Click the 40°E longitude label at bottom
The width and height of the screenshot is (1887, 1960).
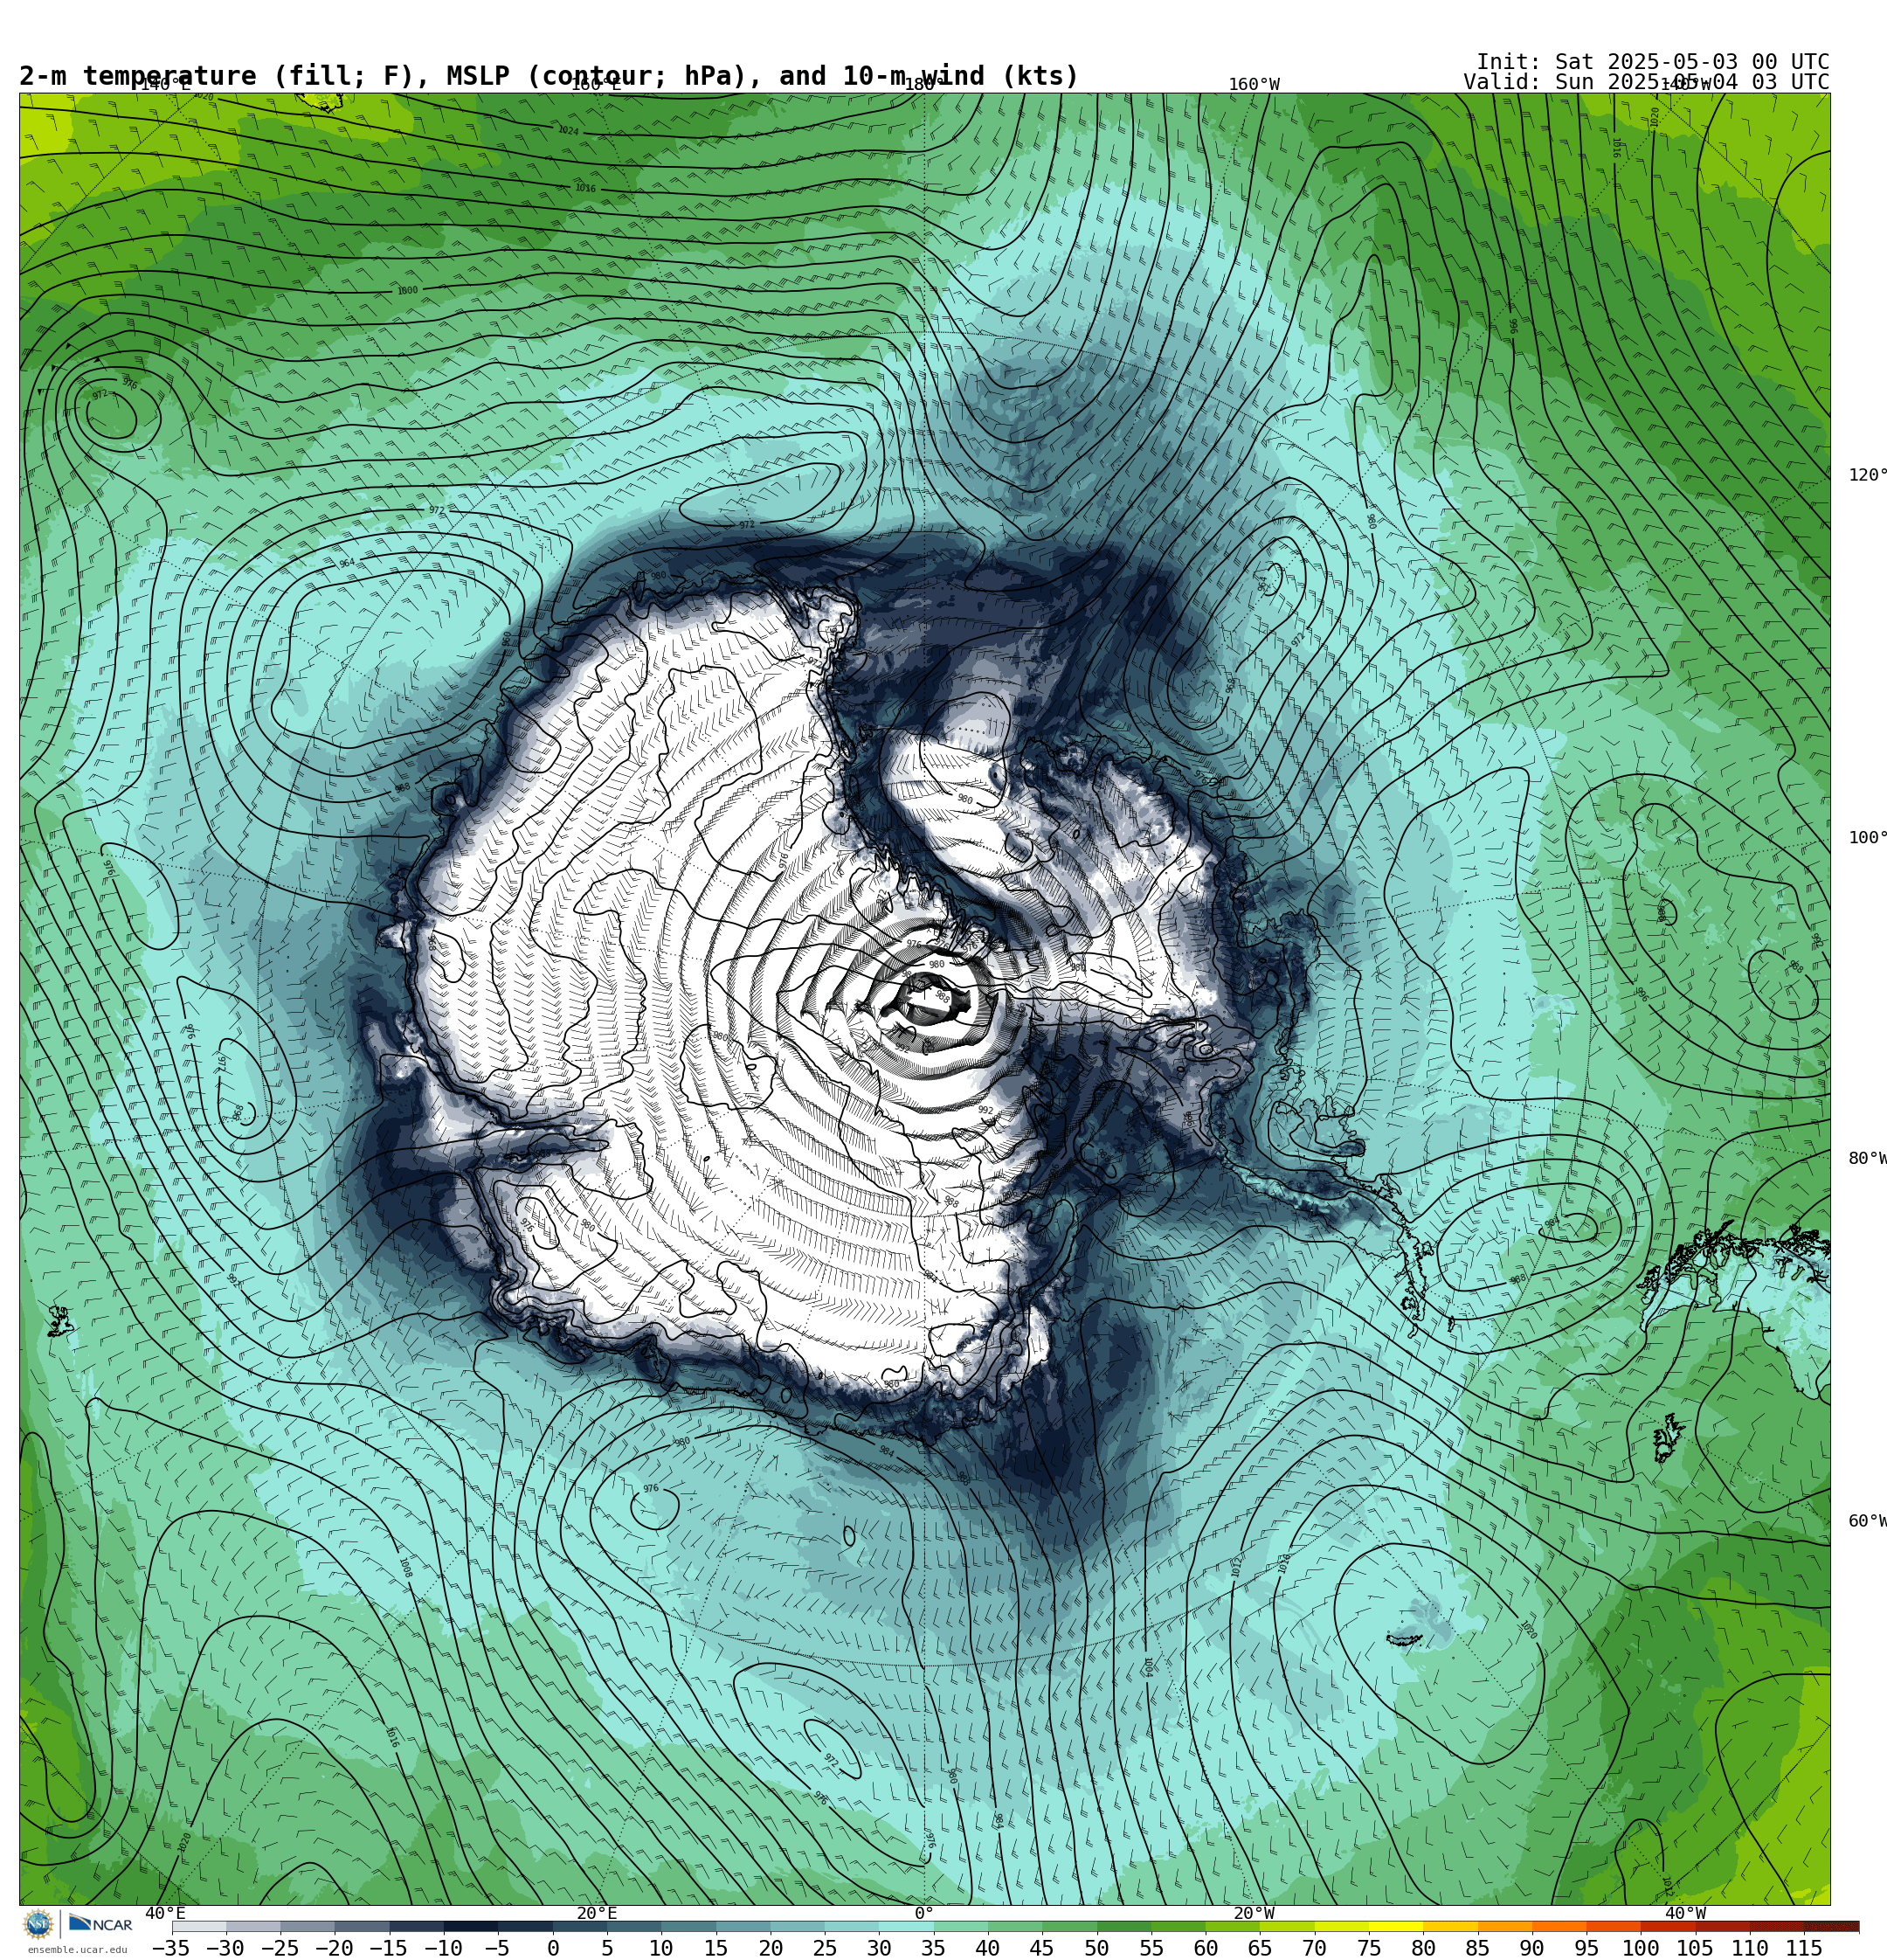165,1913
